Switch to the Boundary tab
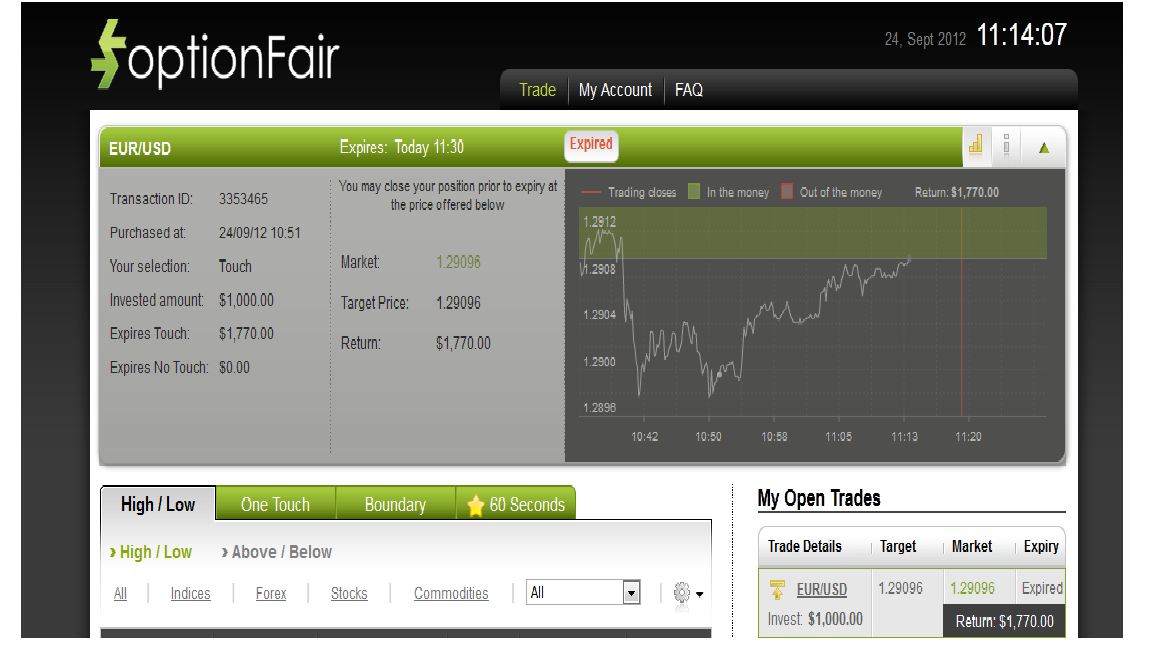 click(x=396, y=504)
